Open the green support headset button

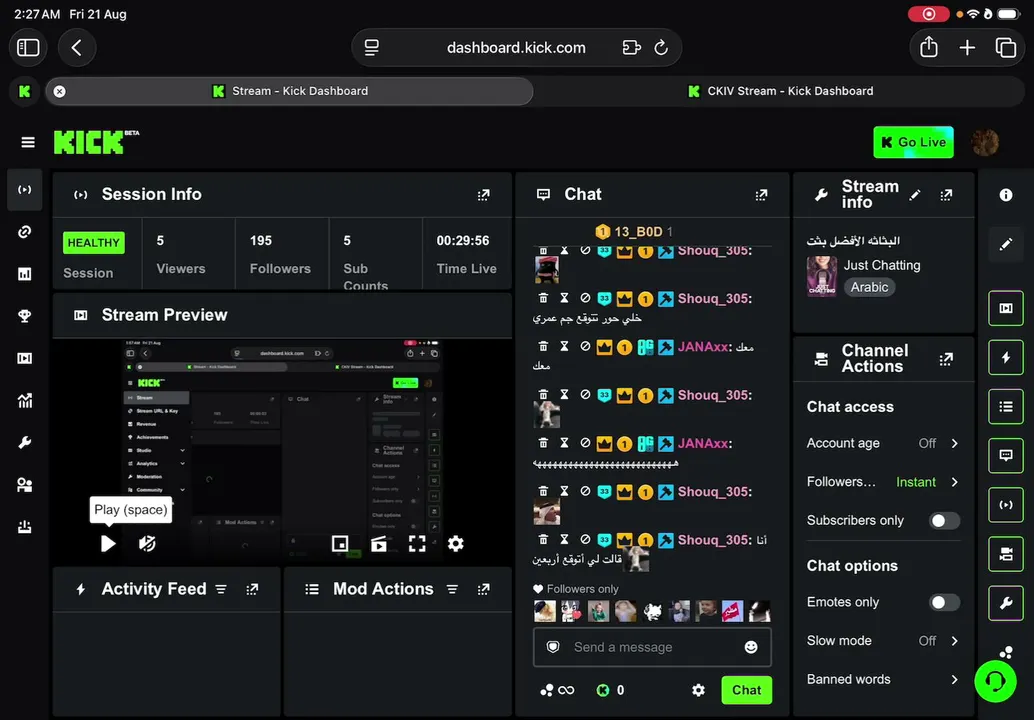click(995, 682)
